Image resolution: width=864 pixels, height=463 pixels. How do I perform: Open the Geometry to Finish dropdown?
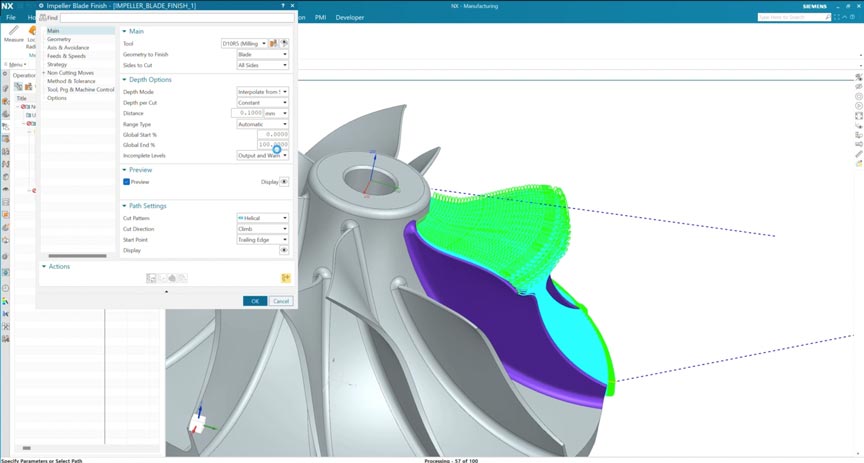[x=262, y=55]
